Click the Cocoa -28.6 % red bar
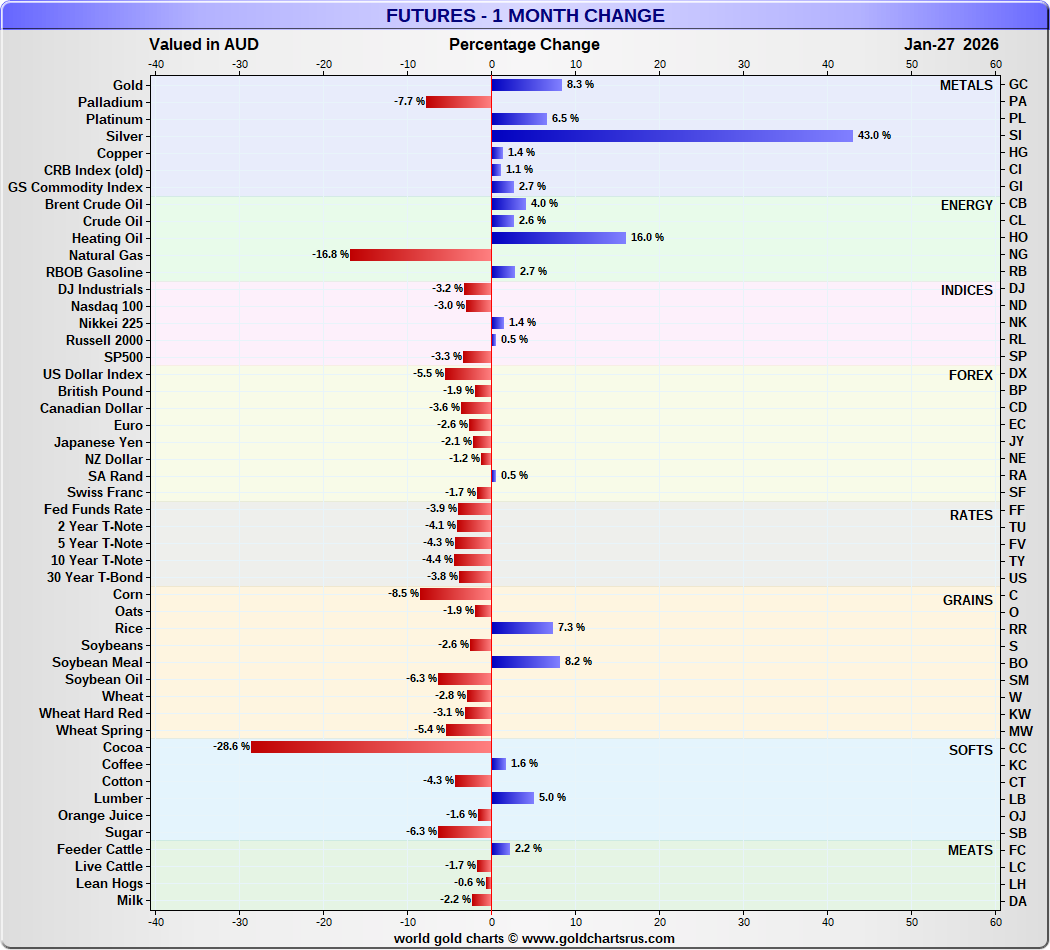 [x=371, y=747]
